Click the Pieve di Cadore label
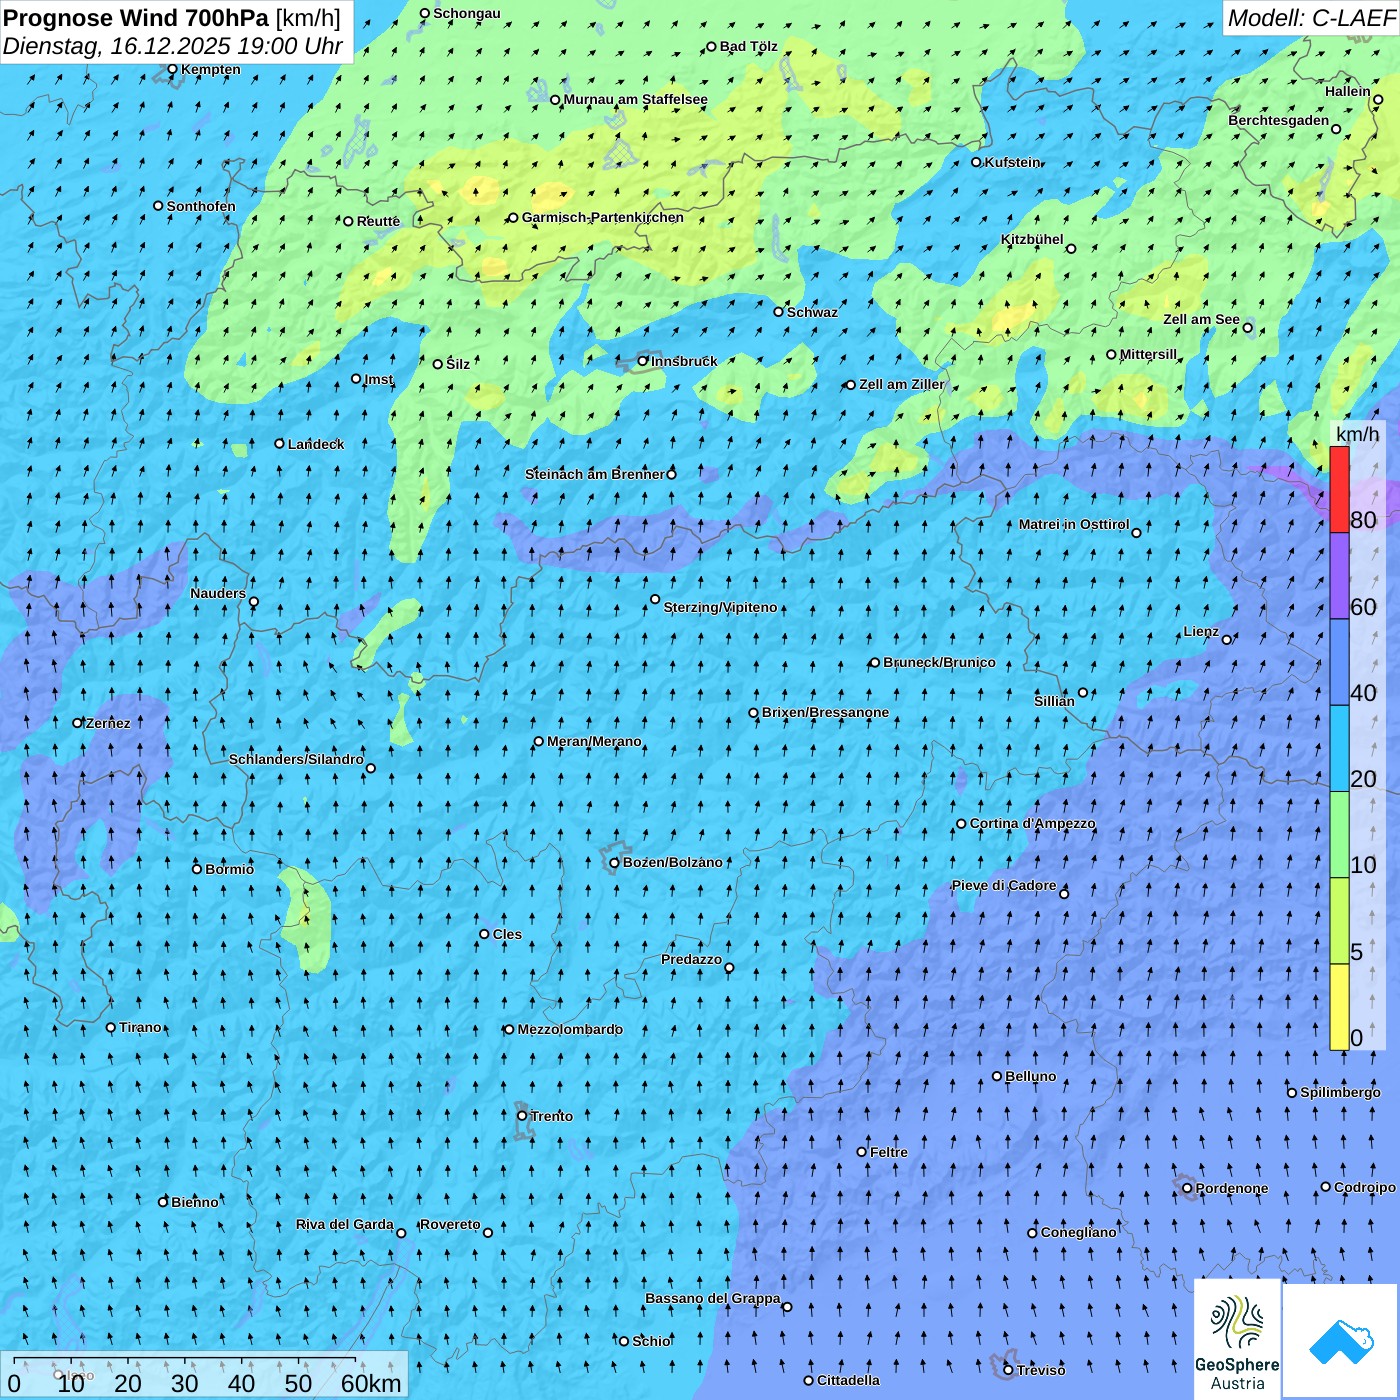Image resolution: width=1400 pixels, height=1400 pixels. pyautogui.click(x=1004, y=885)
